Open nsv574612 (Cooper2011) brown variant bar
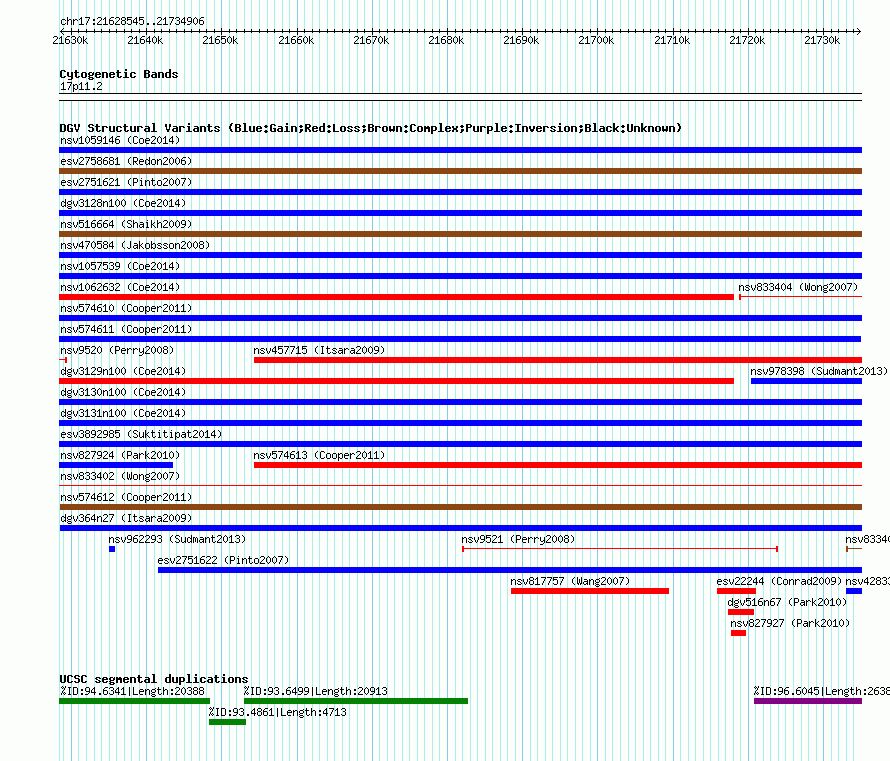890x761 pixels. click(460, 507)
